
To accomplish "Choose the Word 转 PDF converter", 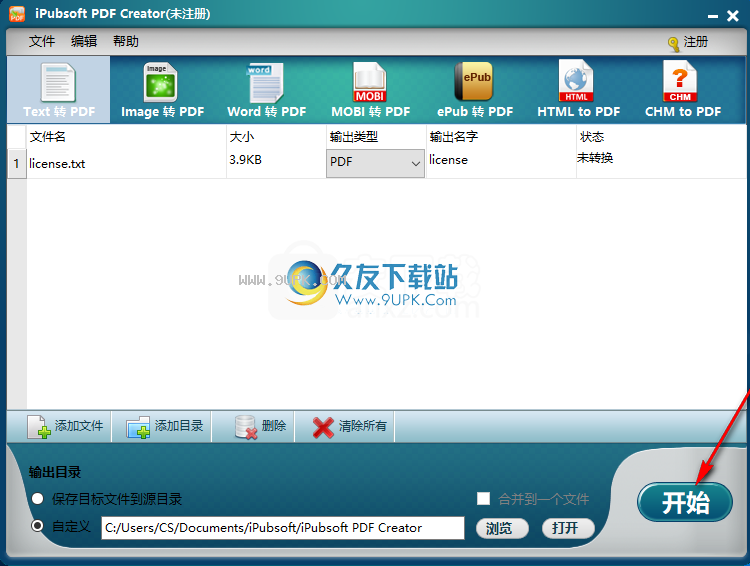I will point(266,90).
